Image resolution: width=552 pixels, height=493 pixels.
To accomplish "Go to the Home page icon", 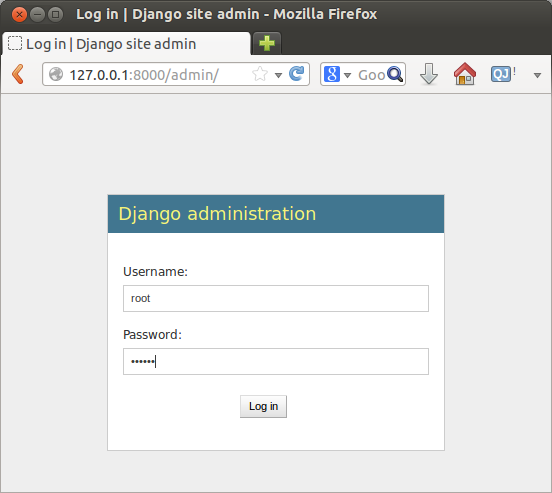I will 465,74.
